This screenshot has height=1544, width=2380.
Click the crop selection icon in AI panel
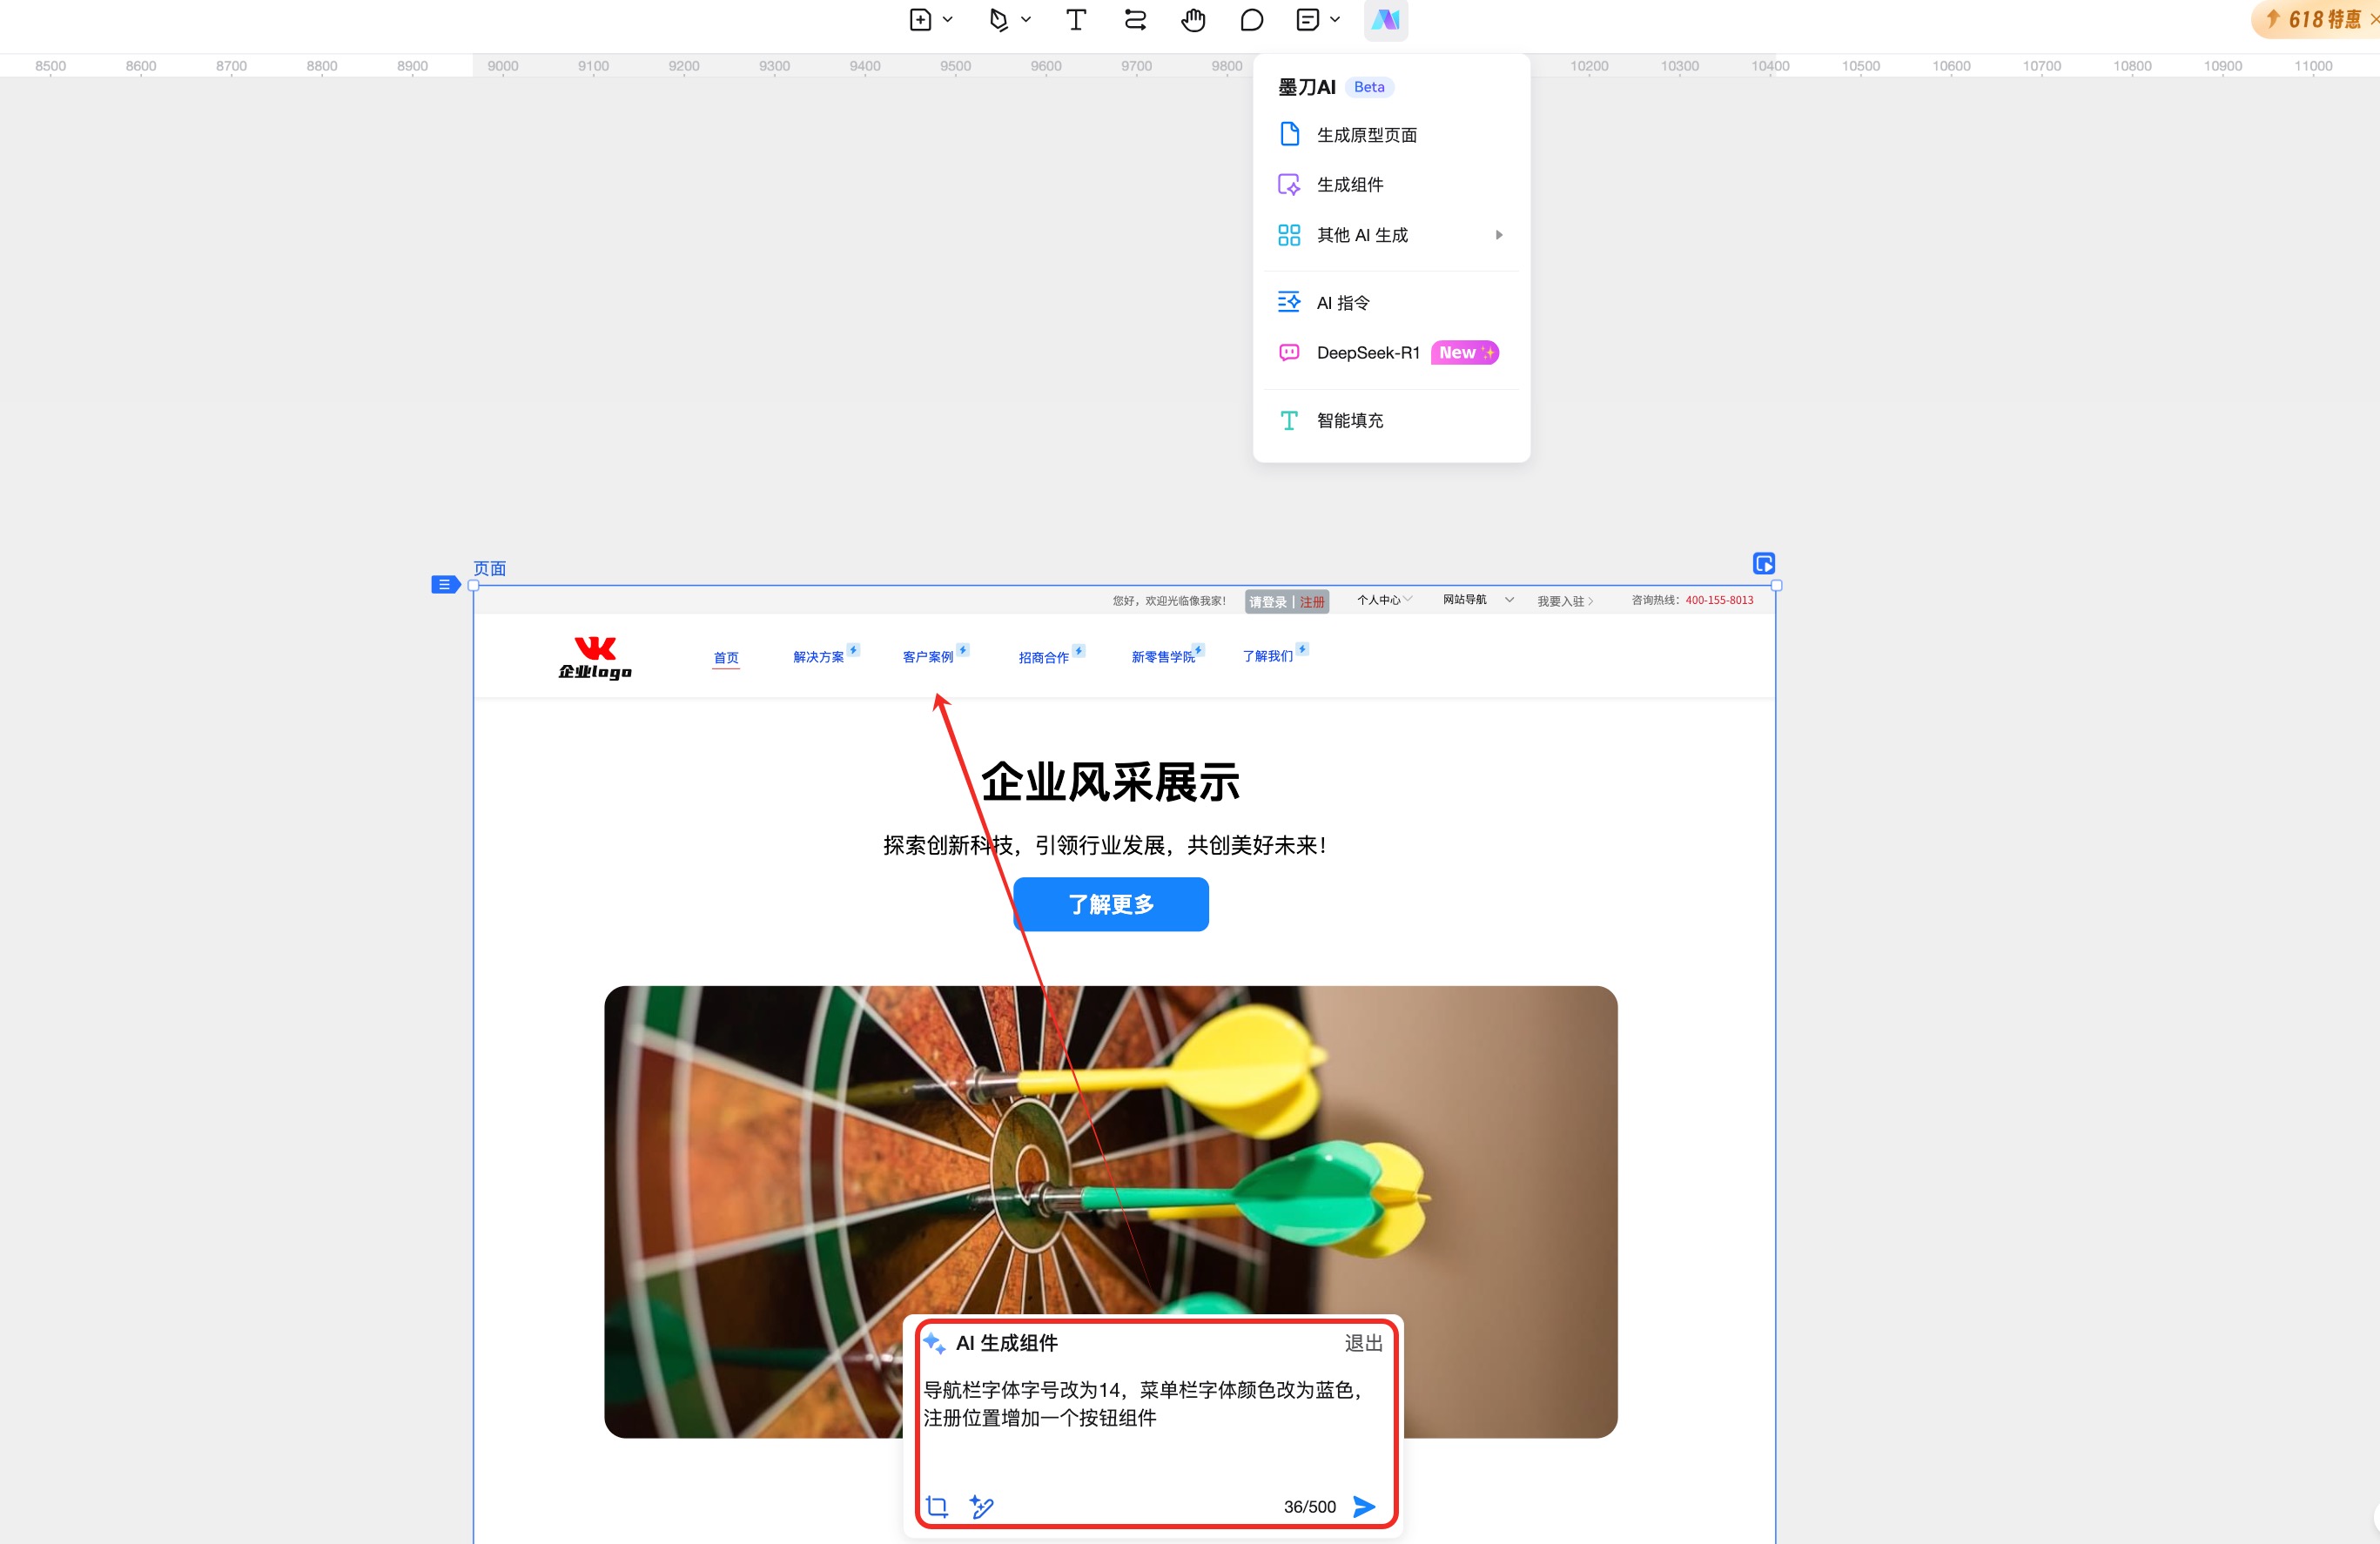pyautogui.click(x=937, y=1506)
